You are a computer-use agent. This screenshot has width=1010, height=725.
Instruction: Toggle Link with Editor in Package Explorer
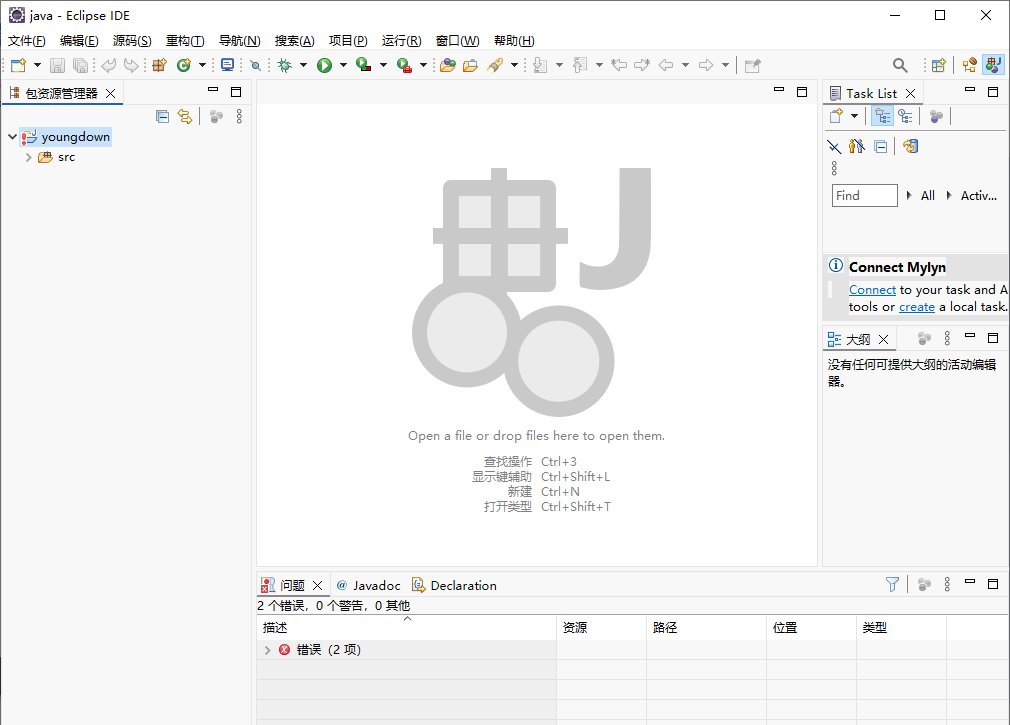(x=185, y=117)
